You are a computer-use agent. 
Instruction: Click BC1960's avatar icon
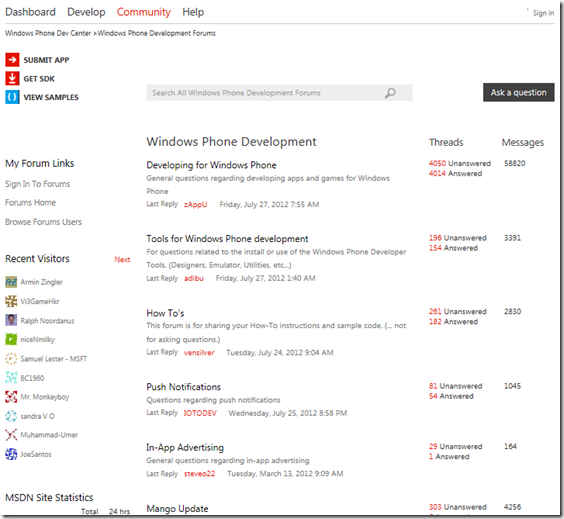(x=11, y=378)
